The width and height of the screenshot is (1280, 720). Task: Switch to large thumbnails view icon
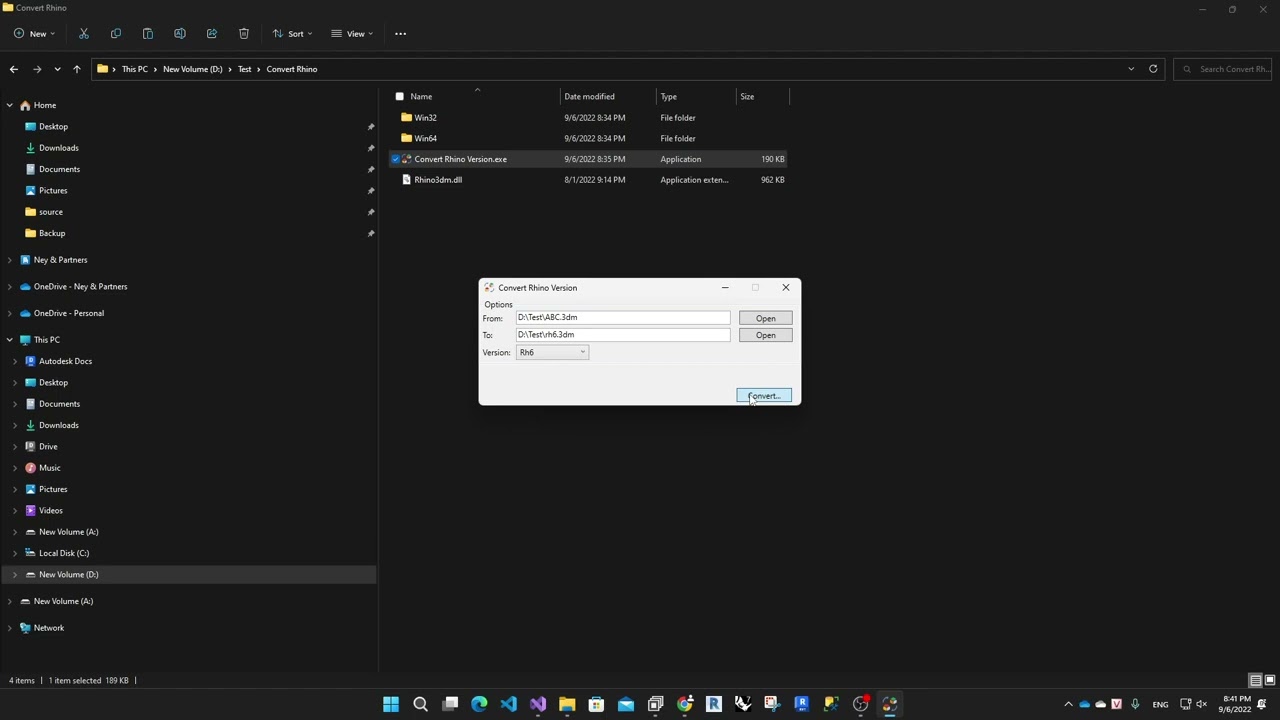click(1271, 681)
